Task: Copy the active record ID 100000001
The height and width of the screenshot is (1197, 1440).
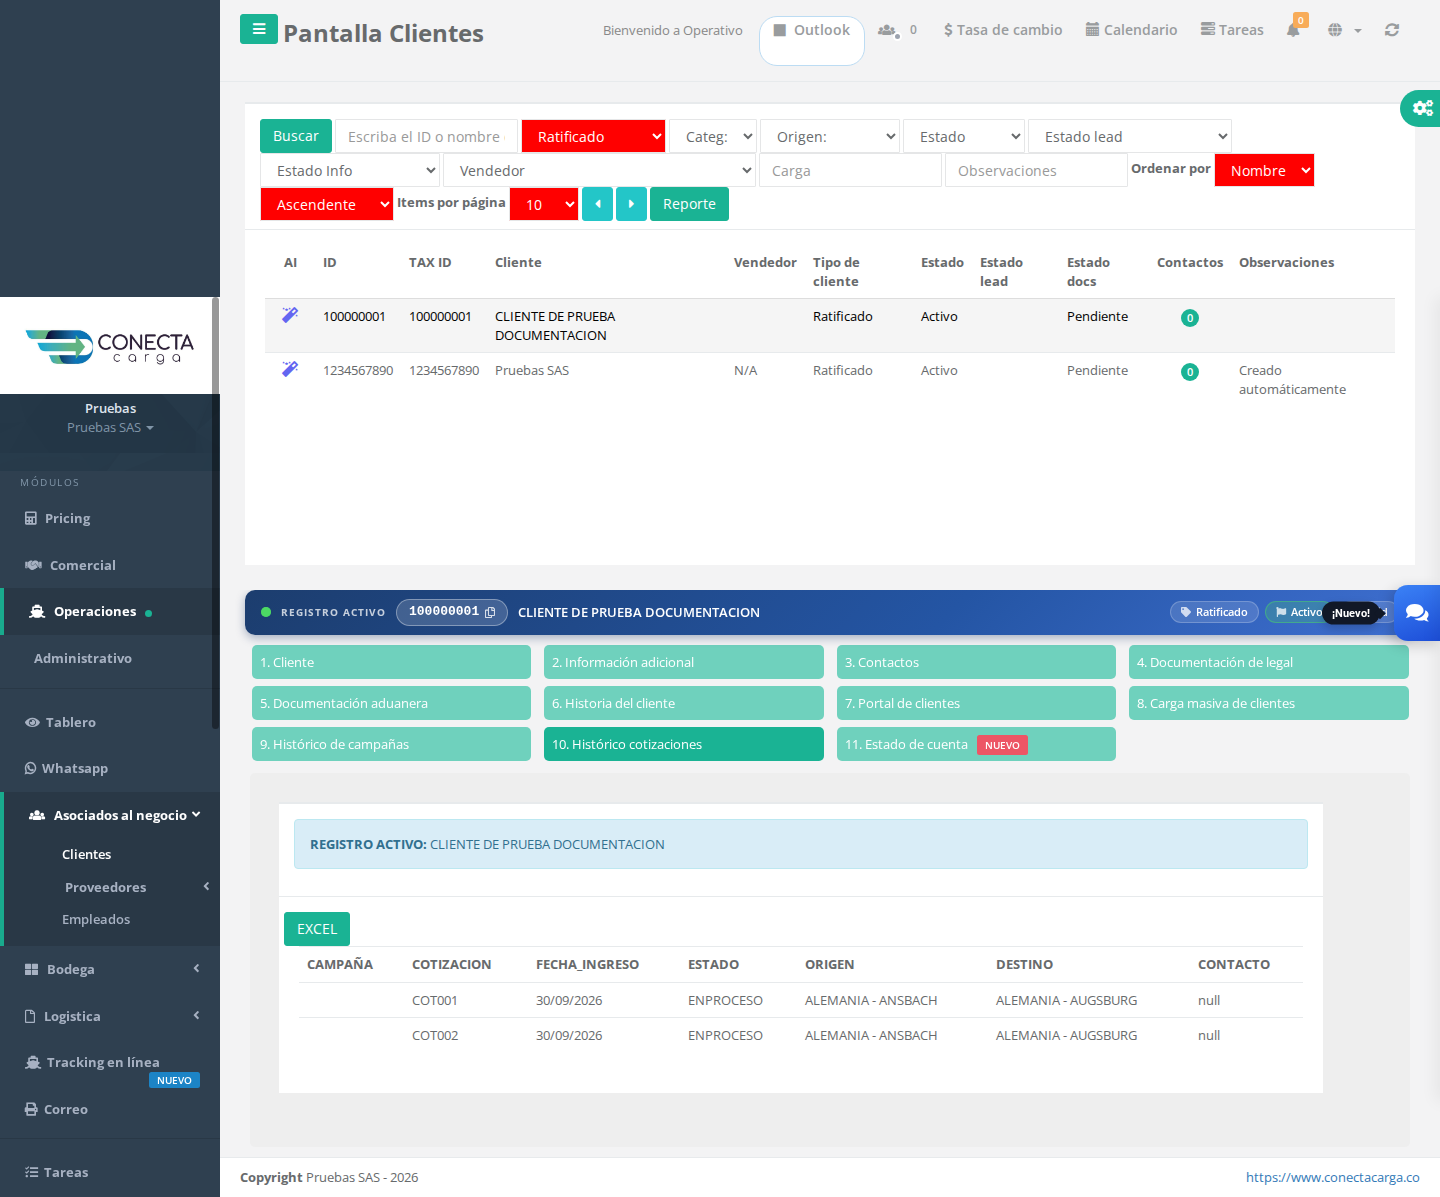Action: coord(490,612)
